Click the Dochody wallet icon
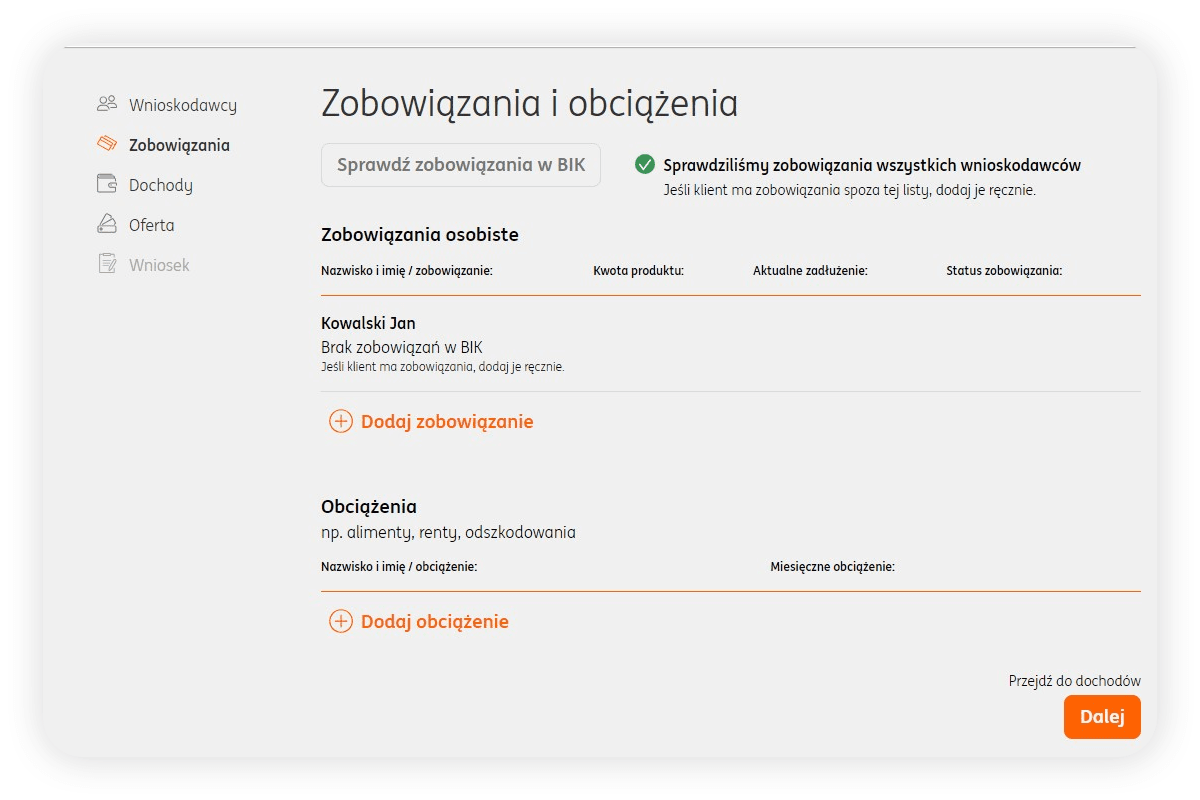Screen dimensions: 1200x800 pyautogui.click(x=107, y=184)
